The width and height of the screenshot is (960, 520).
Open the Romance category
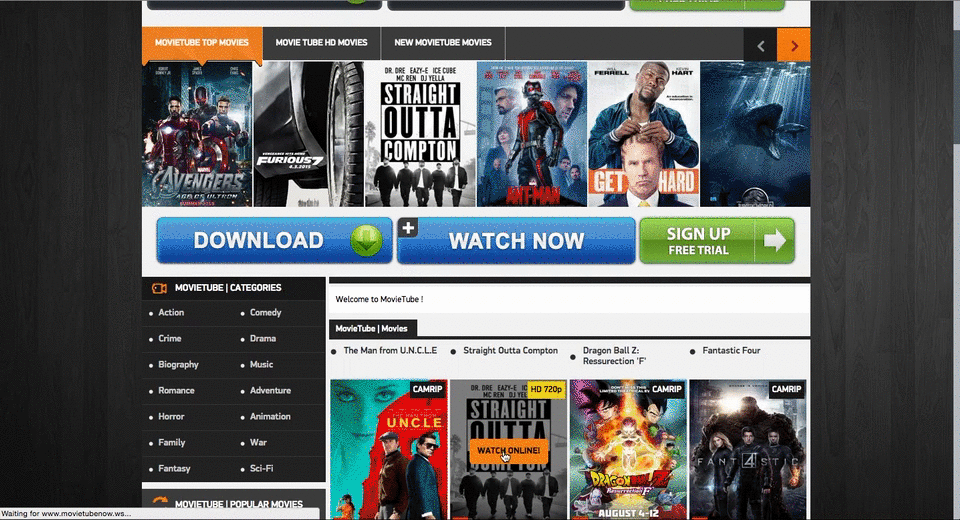[x=176, y=390]
